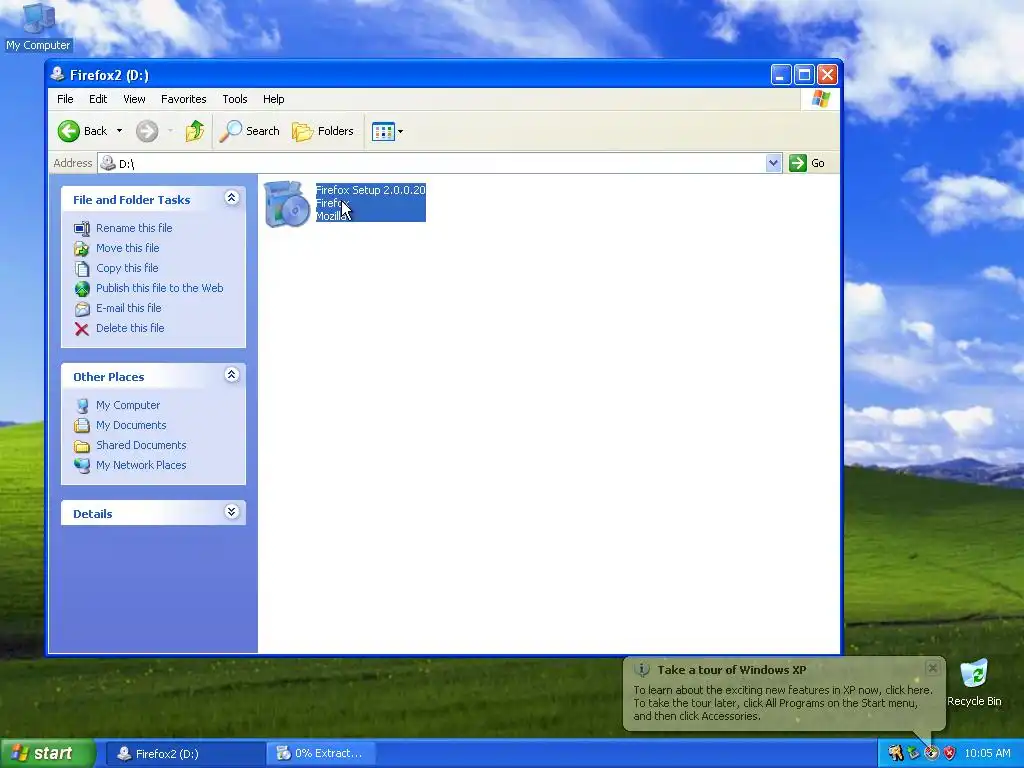Collapse the Other Places panel
Image resolution: width=1024 pixels, height=768 pixels.
[x=231, y=375]
